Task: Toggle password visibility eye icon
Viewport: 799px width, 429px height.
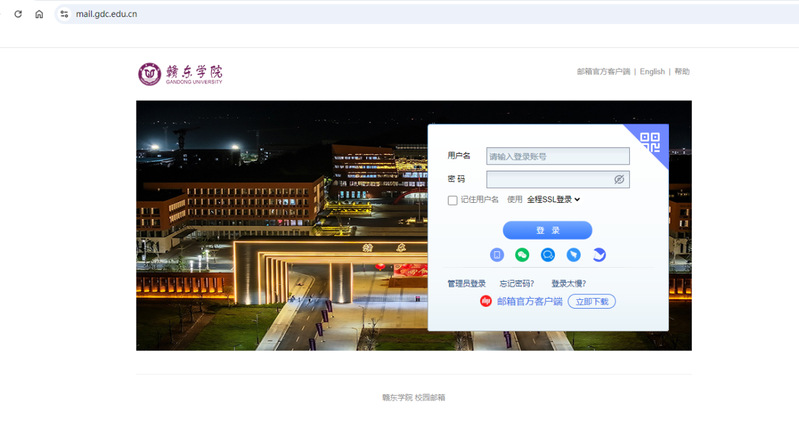Action: coord(619,179)
